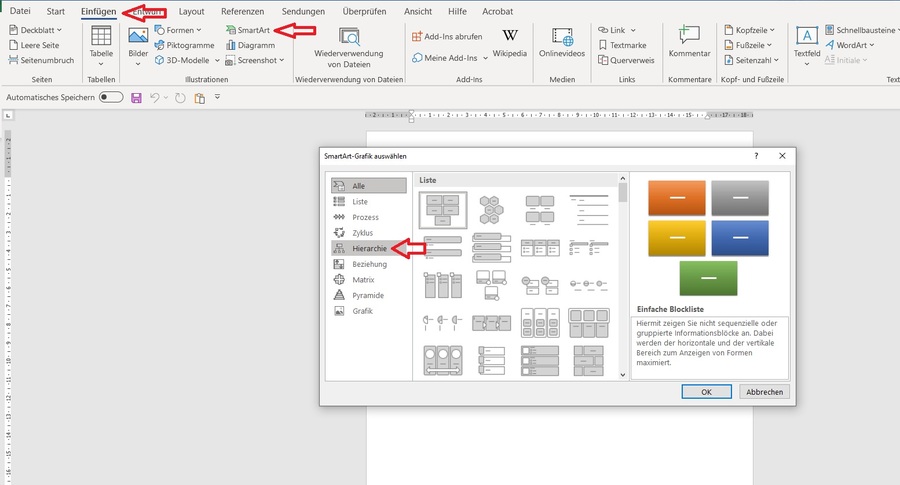The width and height of the screenshot is (900, 485).
Task: Expand the Formen dropdown
Action: 177,31
